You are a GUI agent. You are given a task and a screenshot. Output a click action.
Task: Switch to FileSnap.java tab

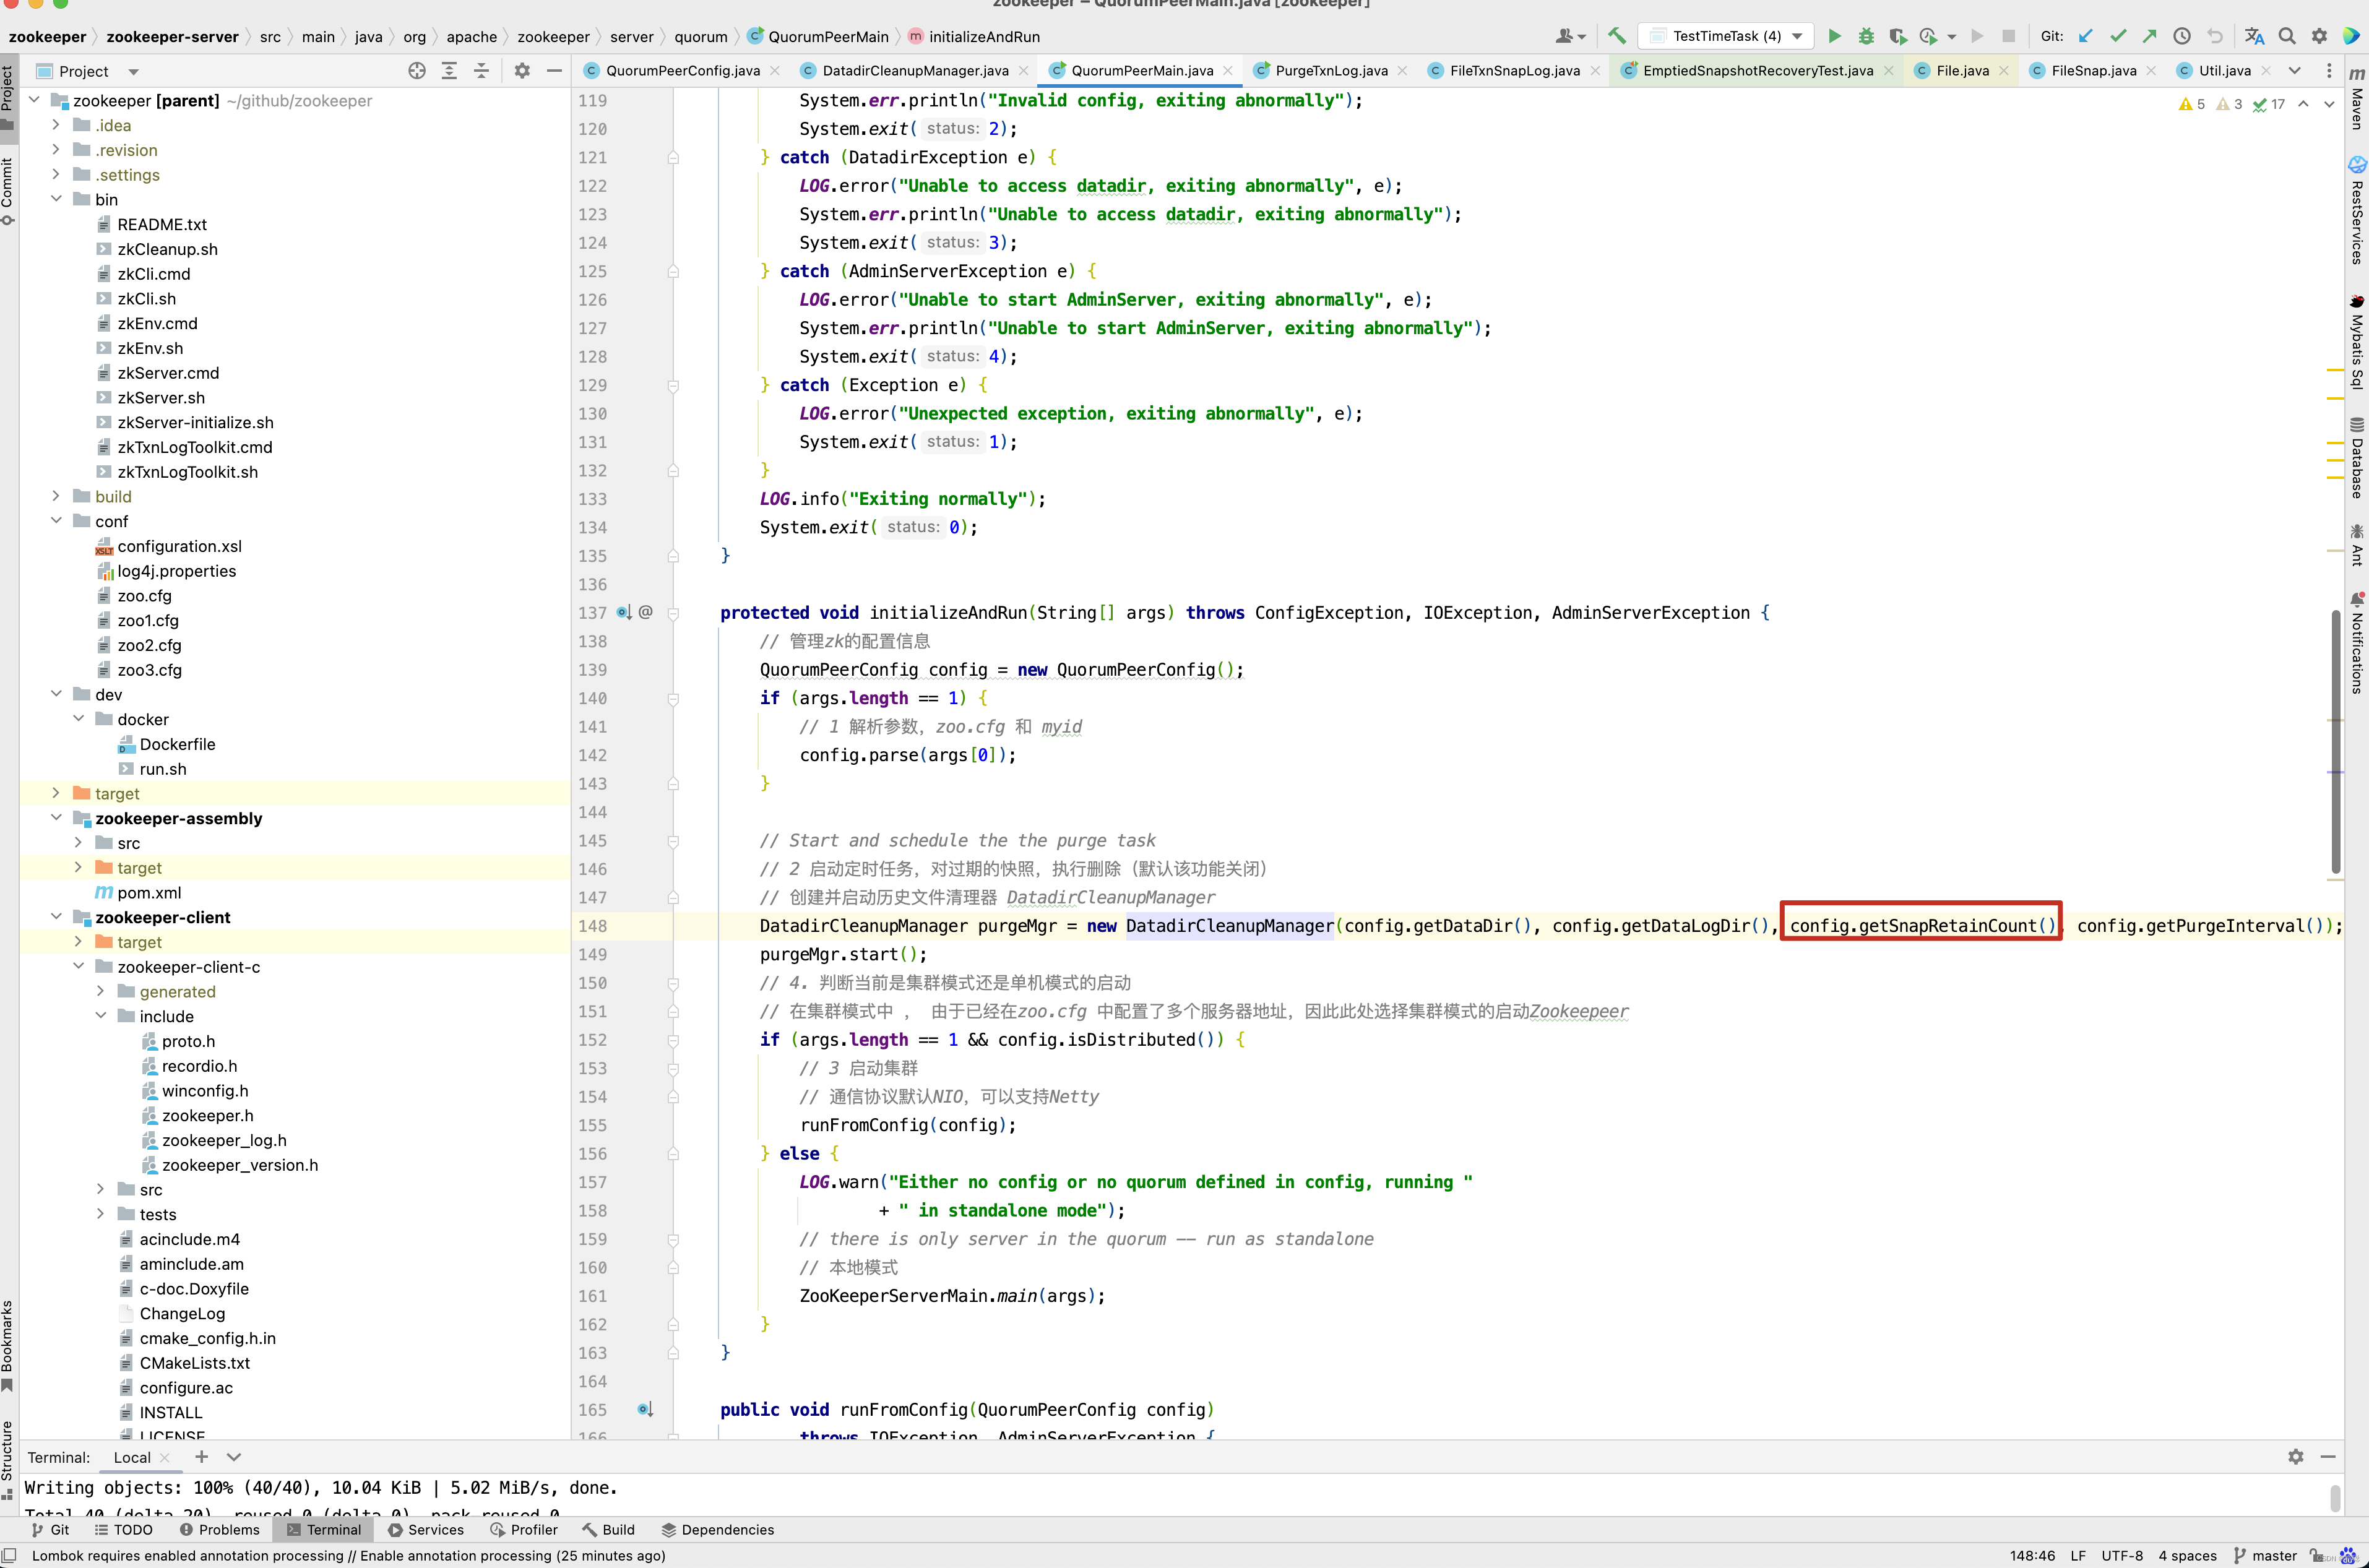click(2093, 71)
